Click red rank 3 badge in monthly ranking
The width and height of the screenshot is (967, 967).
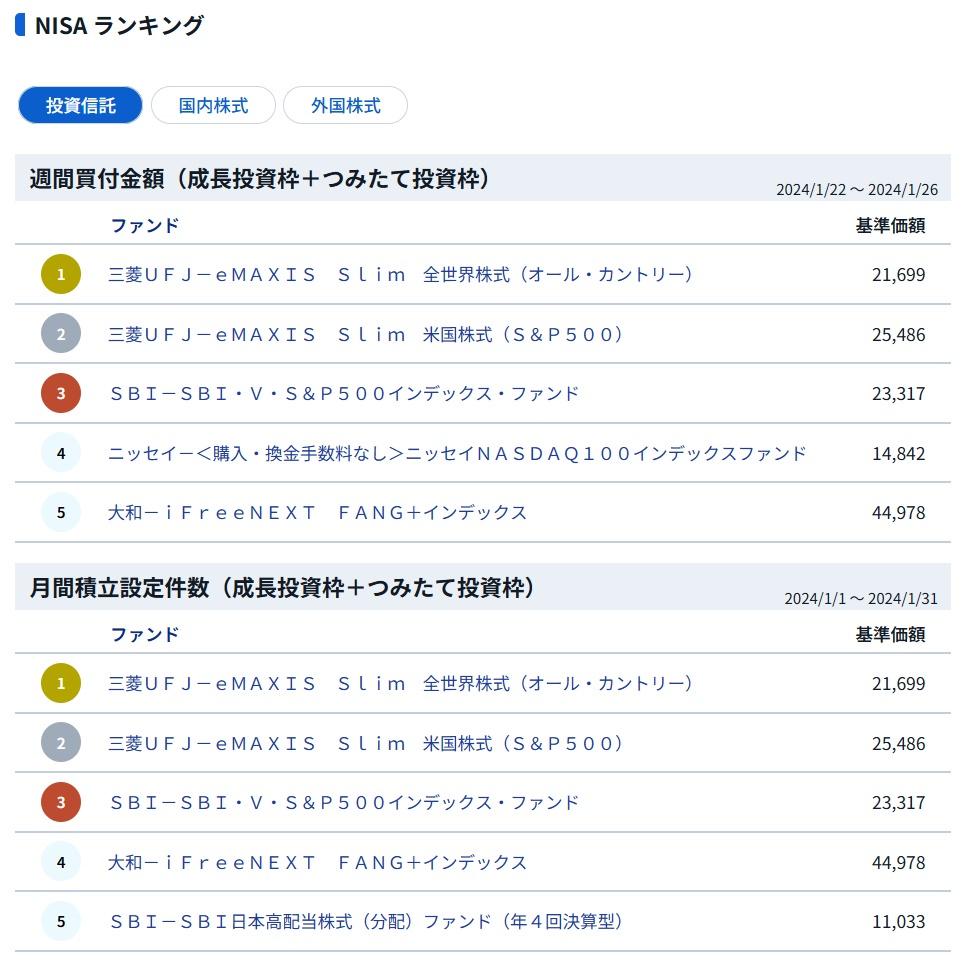61,802
